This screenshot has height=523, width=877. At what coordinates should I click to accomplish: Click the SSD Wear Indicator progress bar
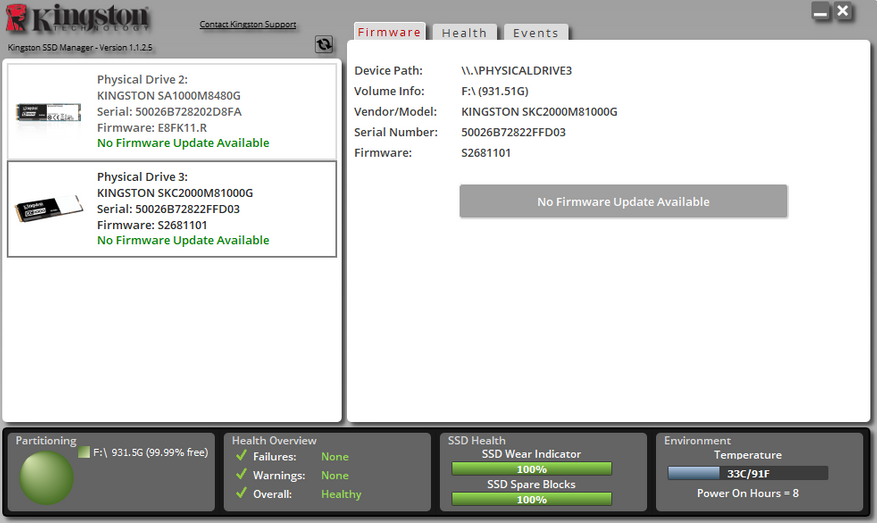(531, 469)
